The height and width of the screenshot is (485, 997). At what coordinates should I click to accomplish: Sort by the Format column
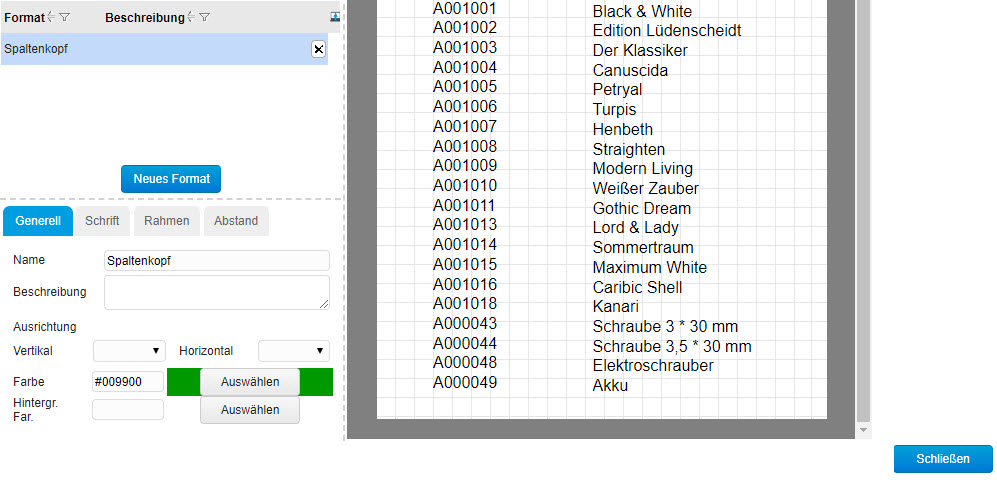click(51, 17)
